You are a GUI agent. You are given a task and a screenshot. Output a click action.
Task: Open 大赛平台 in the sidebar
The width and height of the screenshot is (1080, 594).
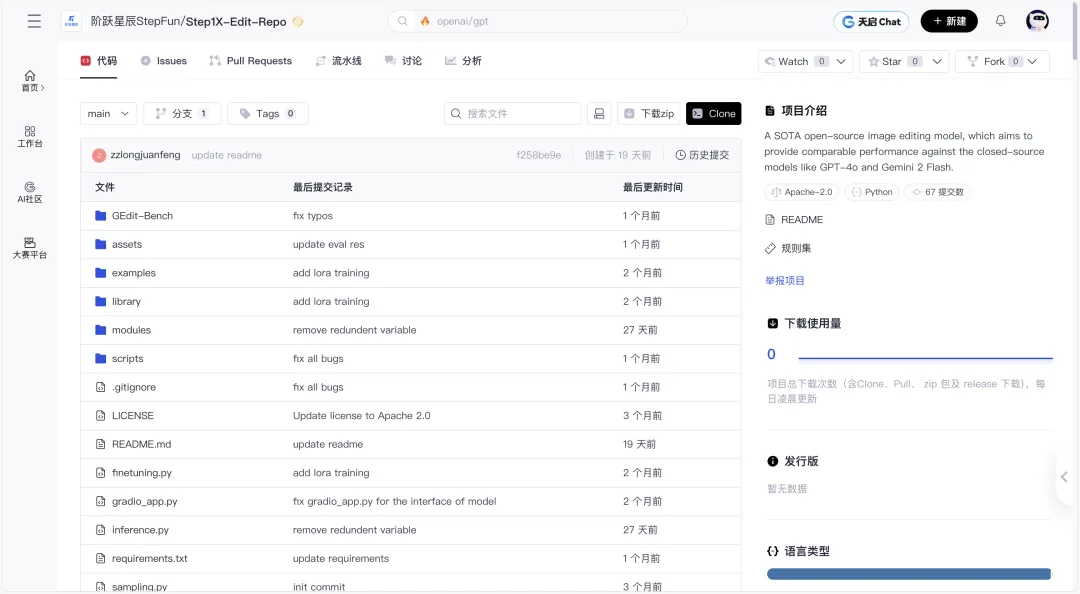[30, 248]
